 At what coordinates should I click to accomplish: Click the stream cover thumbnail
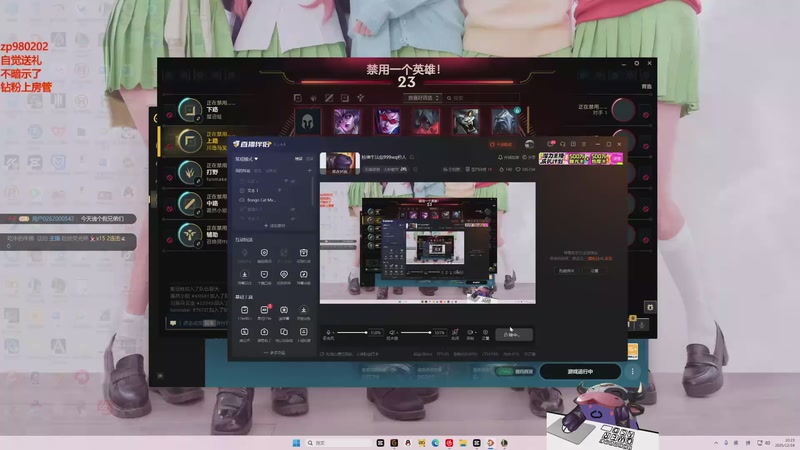pyautogui.click(x=340, y=163)
